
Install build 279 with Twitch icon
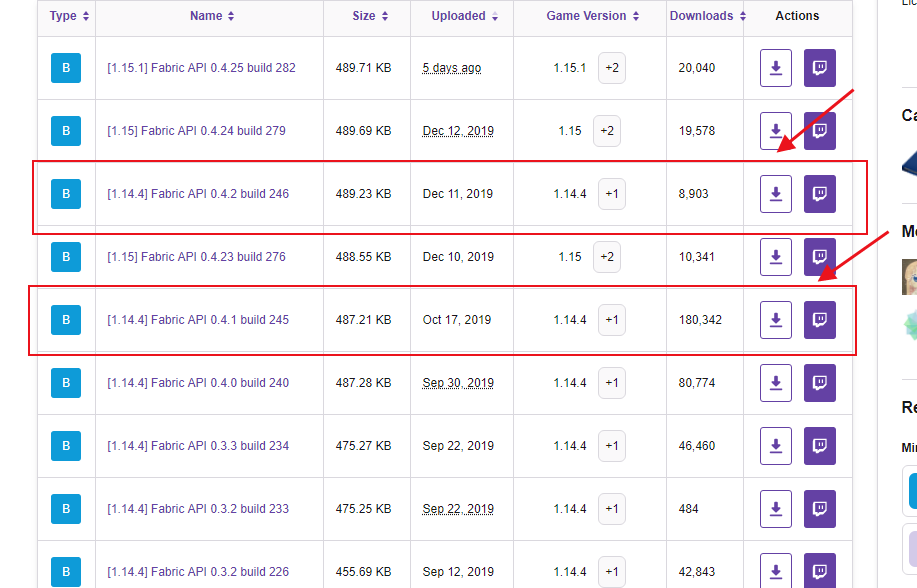point(819,131)
